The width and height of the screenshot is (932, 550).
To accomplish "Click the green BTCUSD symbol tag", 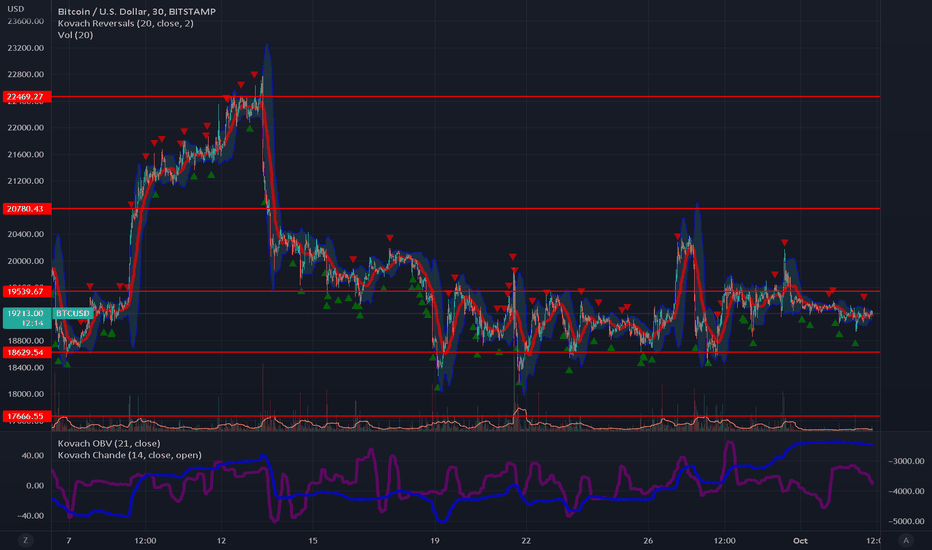I will click(73, 313).
